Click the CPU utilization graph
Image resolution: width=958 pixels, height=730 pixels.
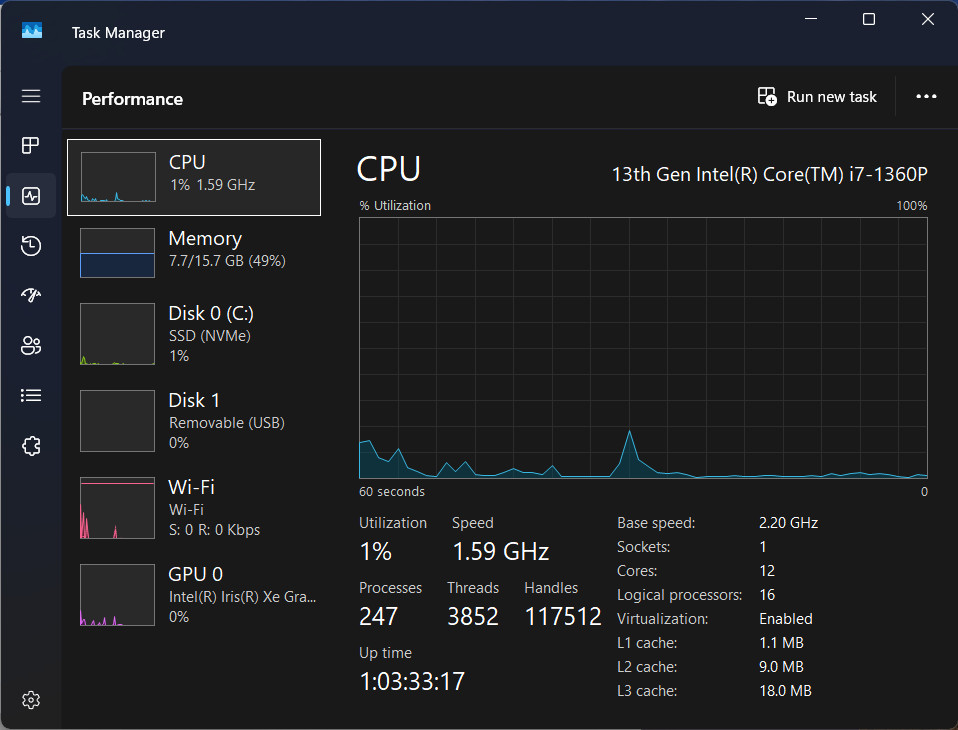(643, 348)
